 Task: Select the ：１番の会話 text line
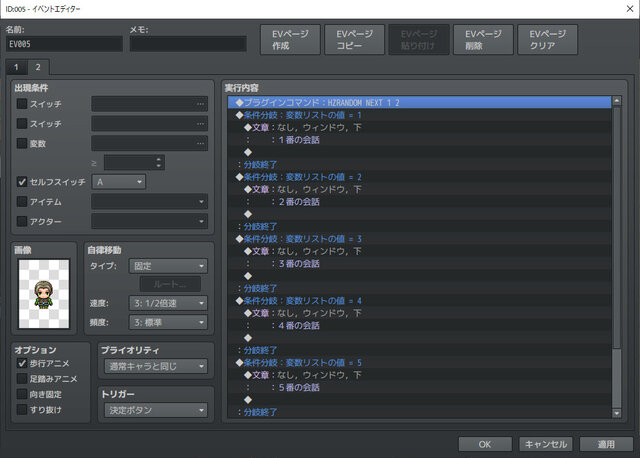click(419, 140)
